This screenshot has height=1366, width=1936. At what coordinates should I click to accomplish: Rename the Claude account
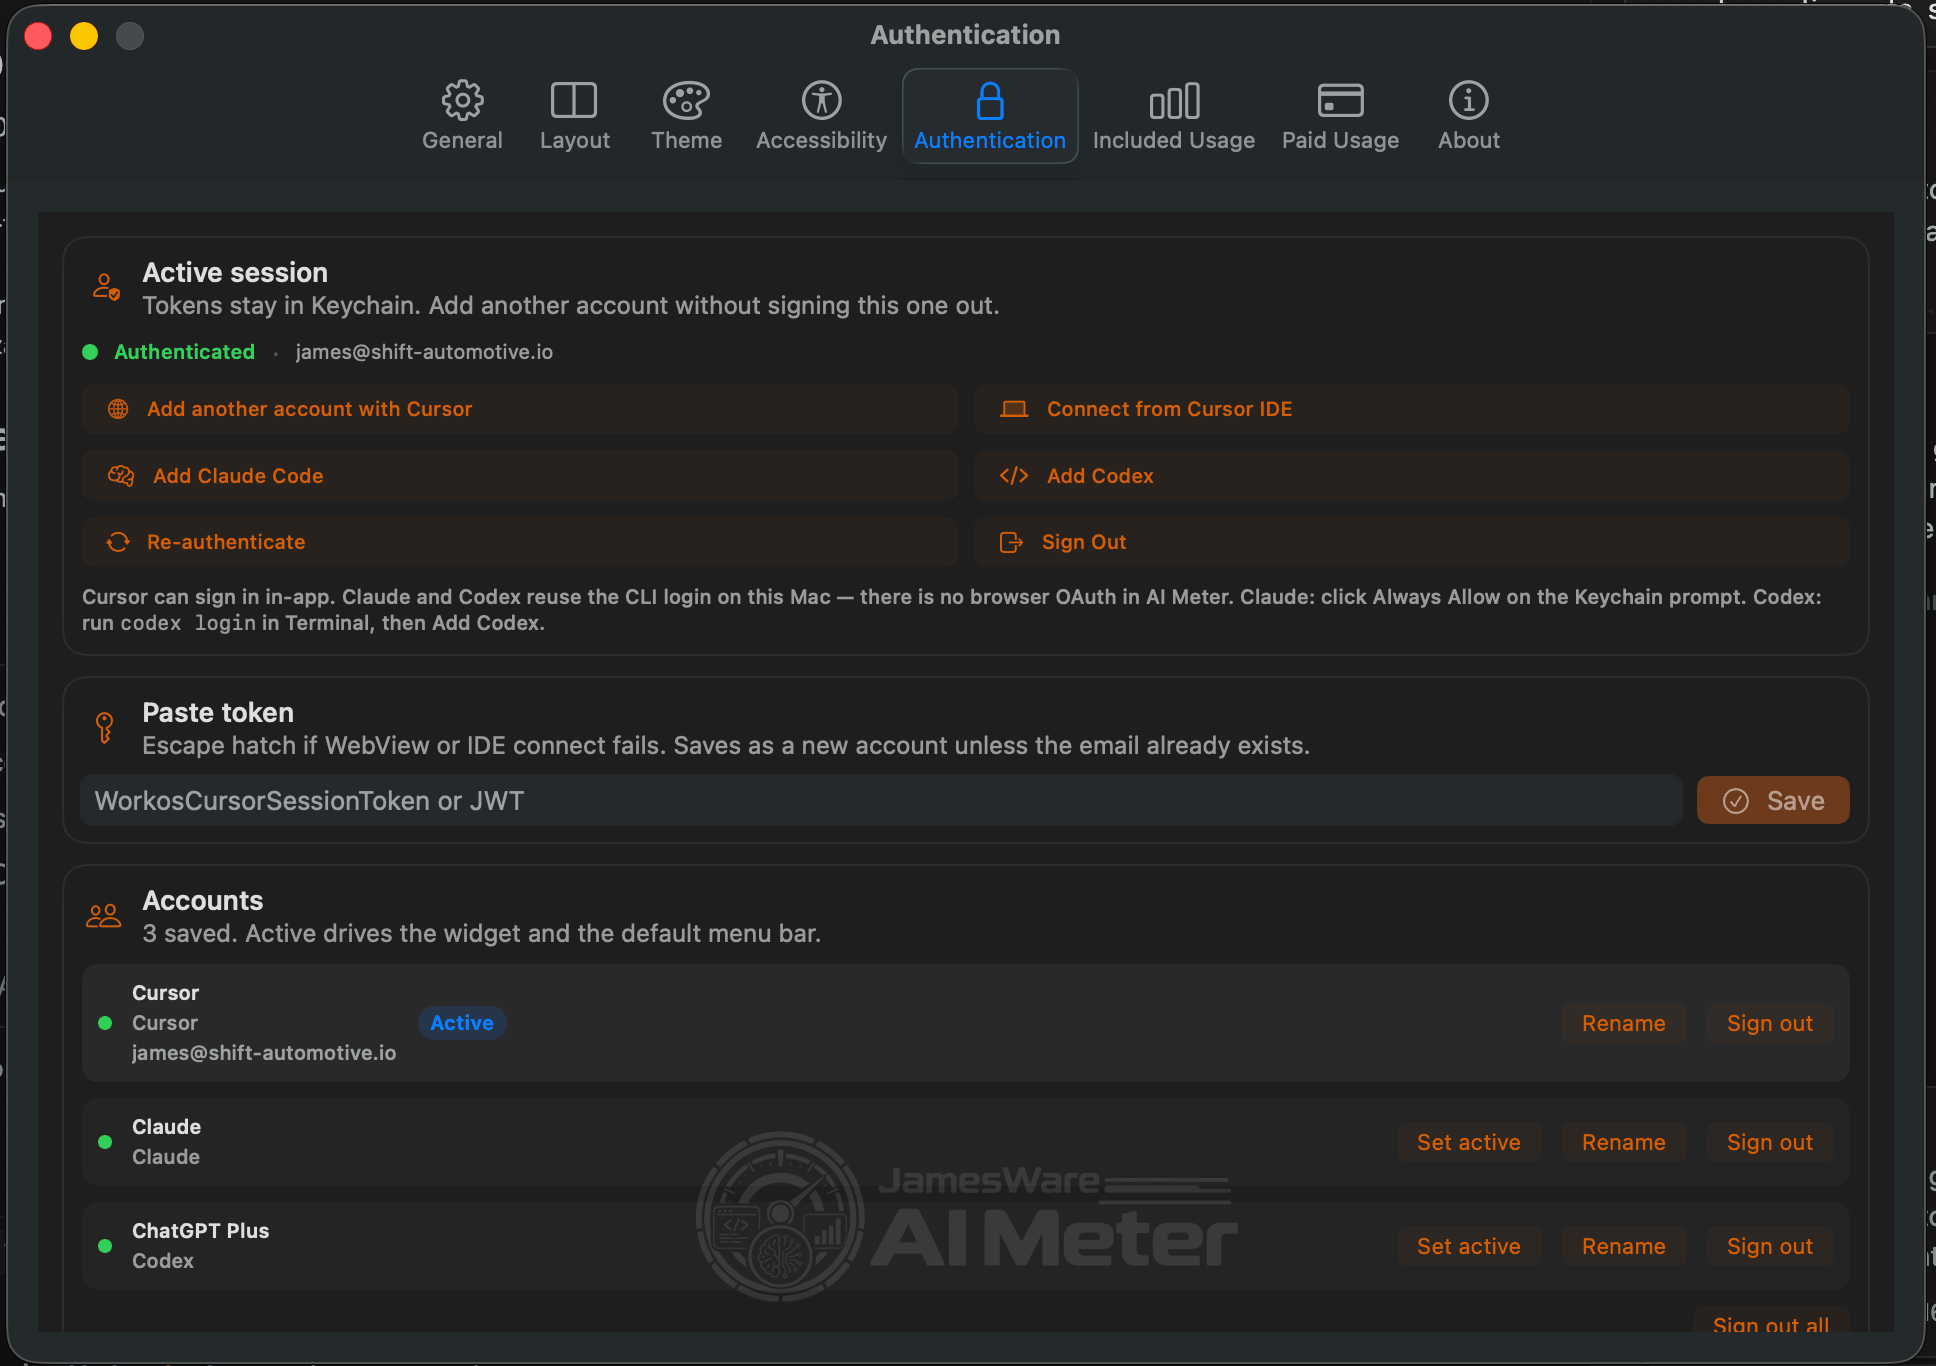click(1623, 1142)
